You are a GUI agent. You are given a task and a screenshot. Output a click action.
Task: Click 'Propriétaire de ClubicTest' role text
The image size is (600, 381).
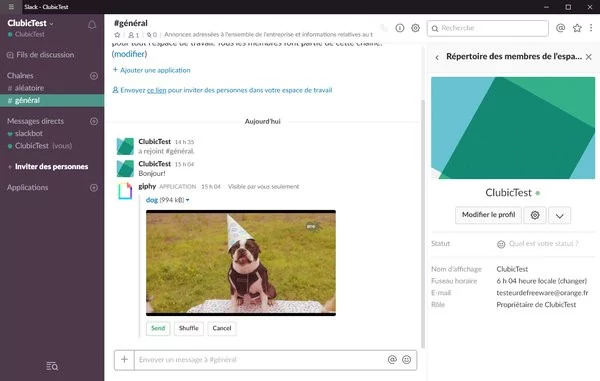tap(536, 305)
